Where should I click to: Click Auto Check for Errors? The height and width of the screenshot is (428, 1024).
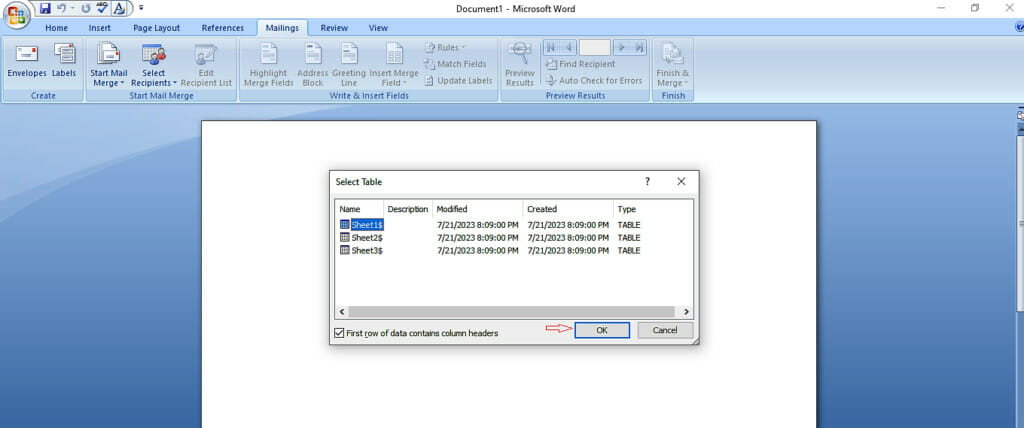pyautogui.click(x=594, y=80)
